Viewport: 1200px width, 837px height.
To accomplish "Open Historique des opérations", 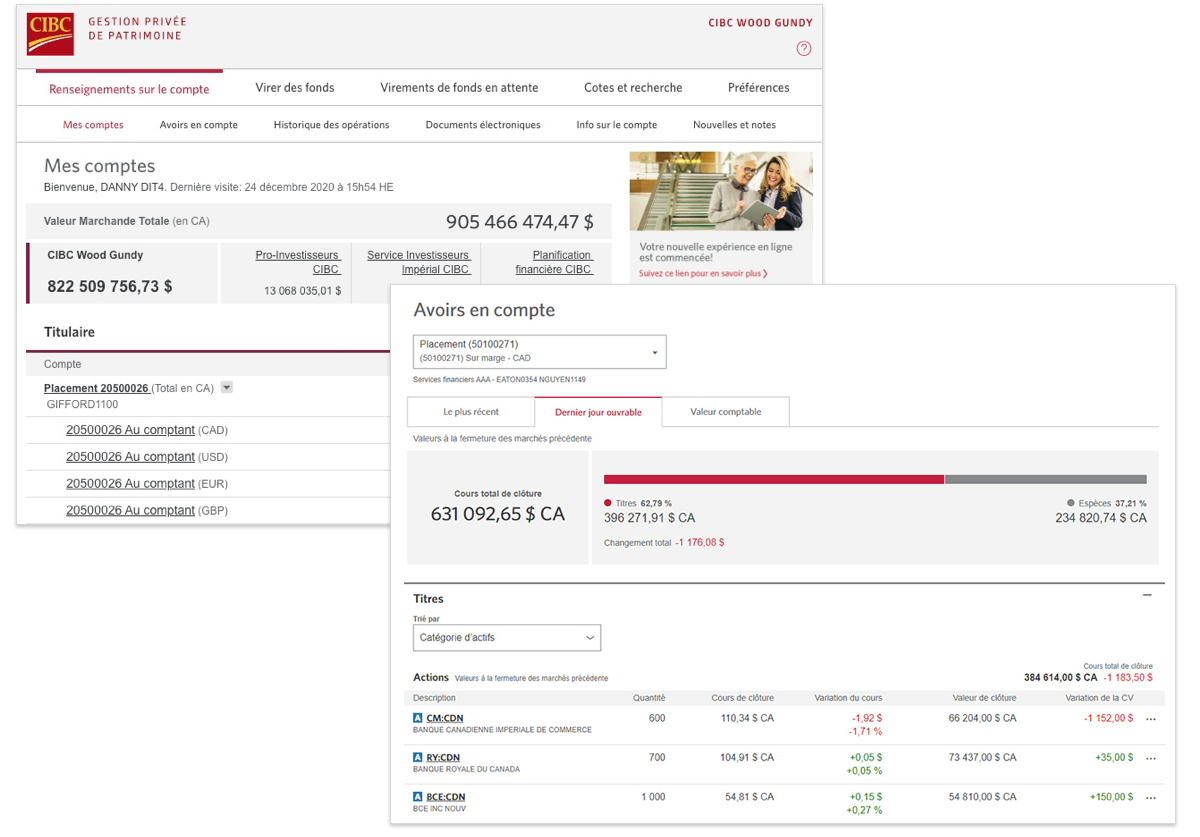I will pyautogui.click(x=332, y=125).
